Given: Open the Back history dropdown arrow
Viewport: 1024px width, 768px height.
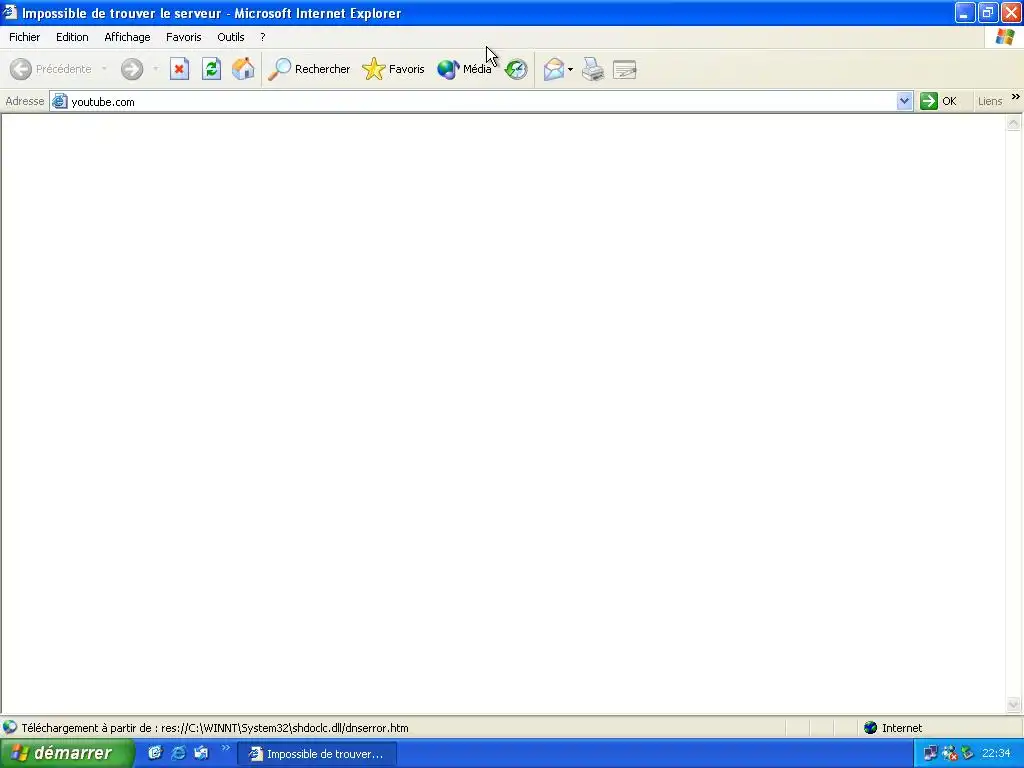Looking at the screenshot, I should (104, 69).
